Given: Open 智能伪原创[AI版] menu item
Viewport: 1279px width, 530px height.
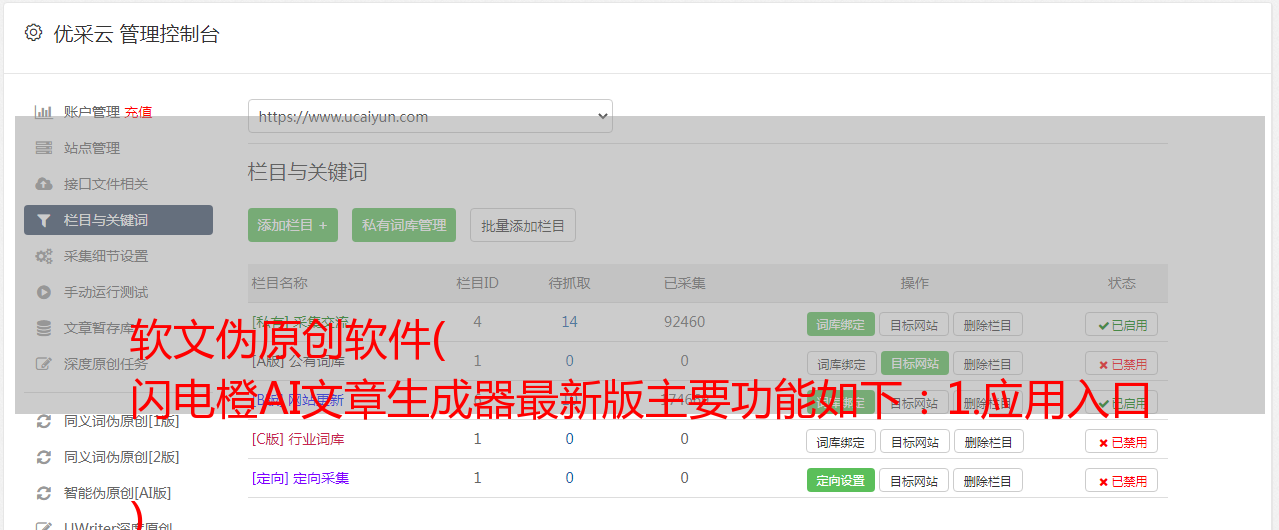Looking at the screenshot, I should point(118,493).
